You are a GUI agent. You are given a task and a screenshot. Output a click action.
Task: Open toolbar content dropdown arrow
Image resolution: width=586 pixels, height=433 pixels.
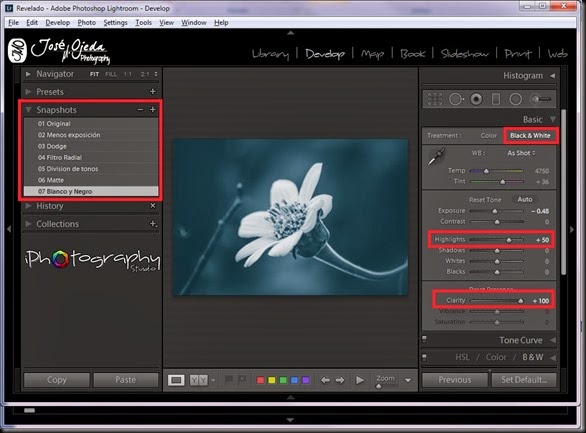pyautogui.click(x=408, y=381)
